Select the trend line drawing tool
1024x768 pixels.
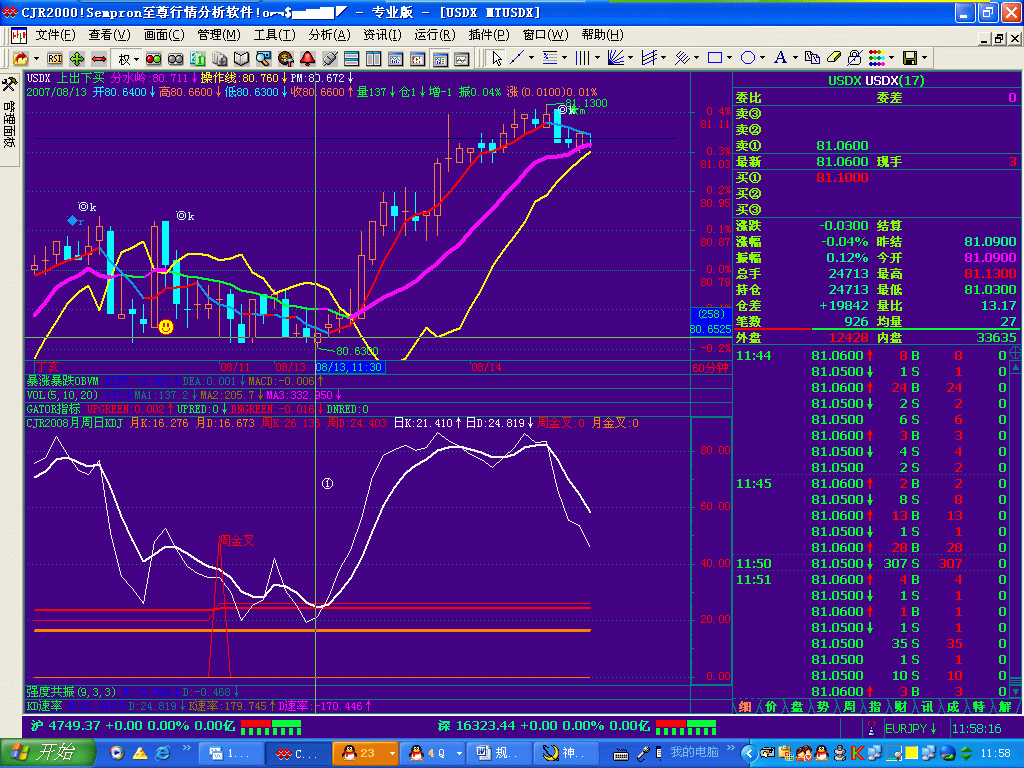click(517, 58)
